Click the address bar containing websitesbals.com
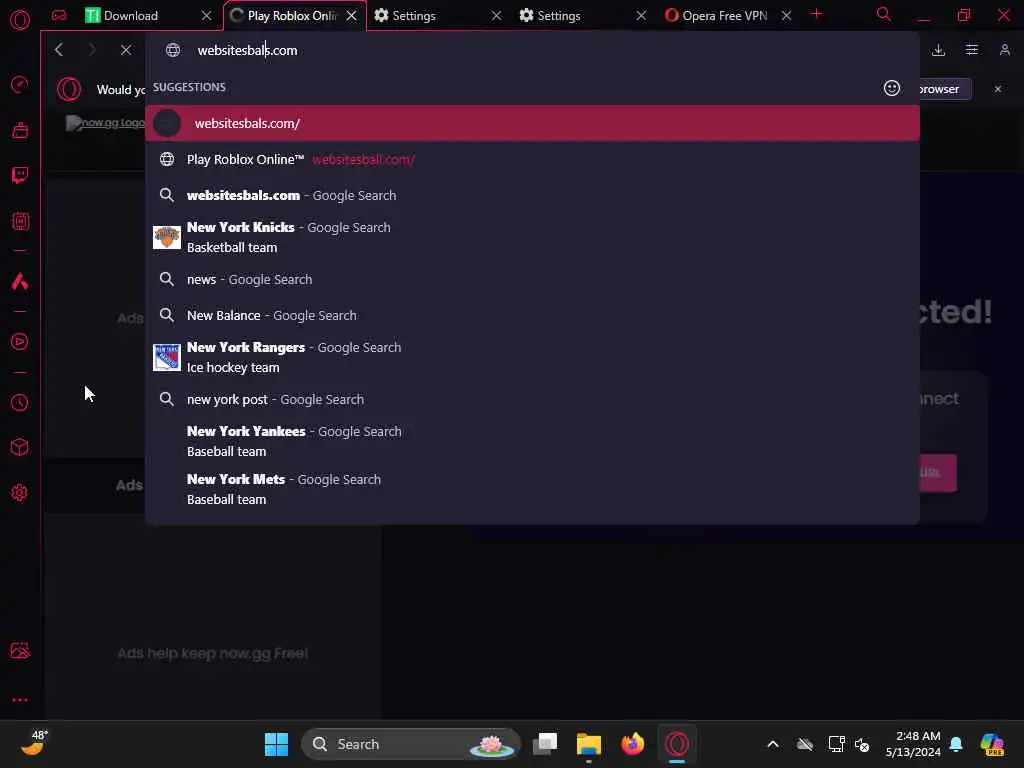 pos(532,50)
